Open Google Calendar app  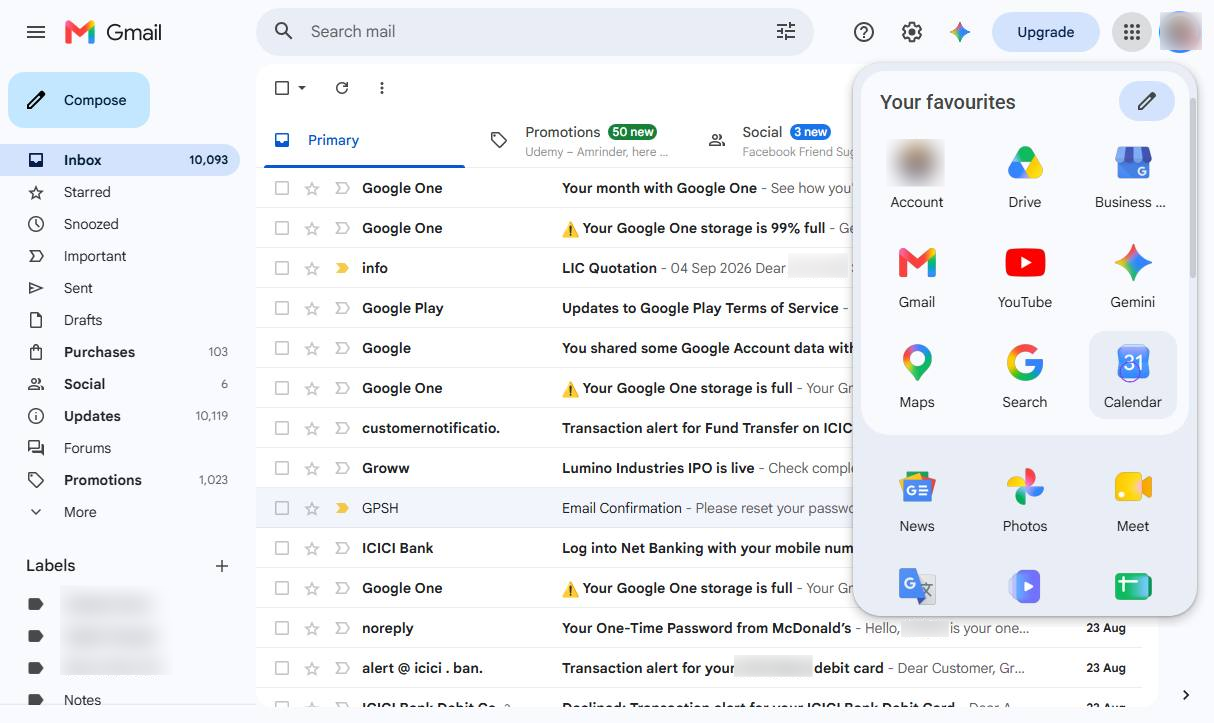pos(1132,375)
